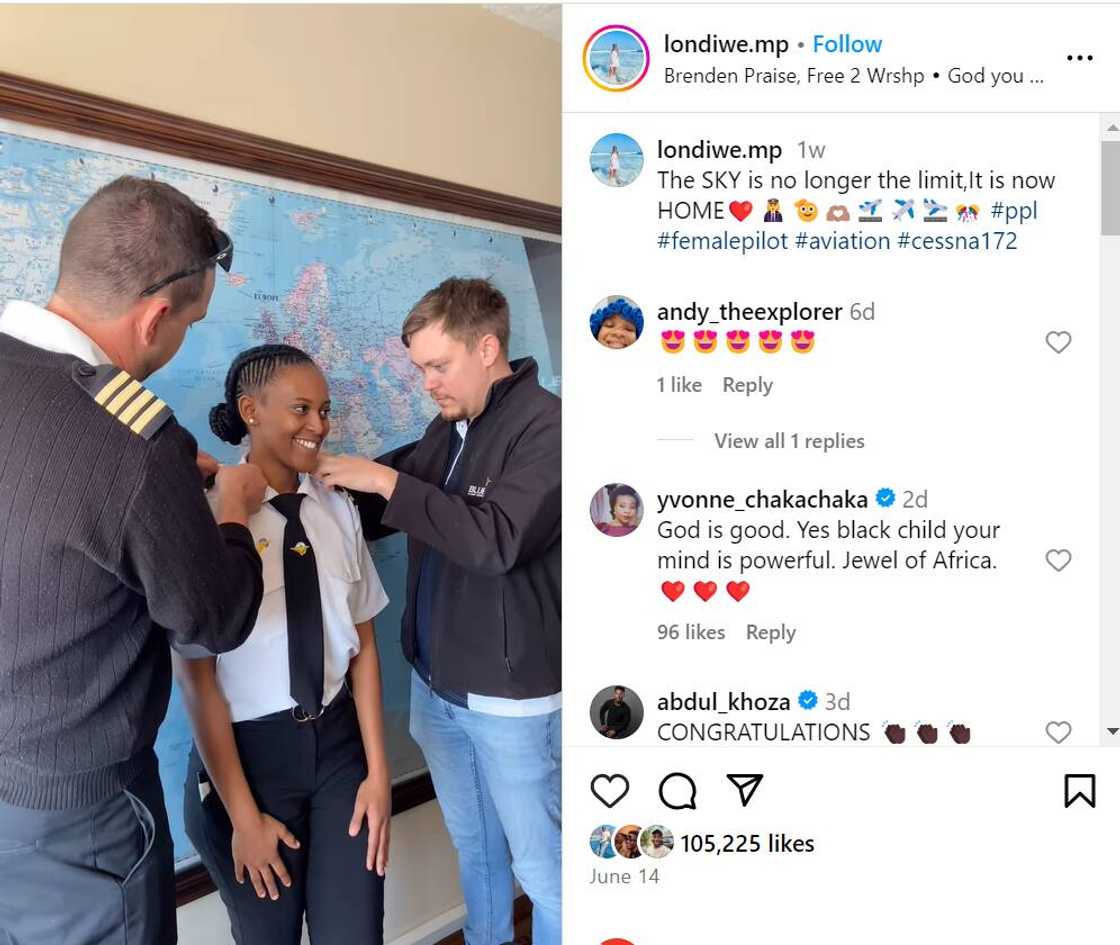This screenshot has height=945, width=1120.
Task: Open yvonne_chakachaka's profile avatar
Action: pyautogui.click(x=616, y=510)
